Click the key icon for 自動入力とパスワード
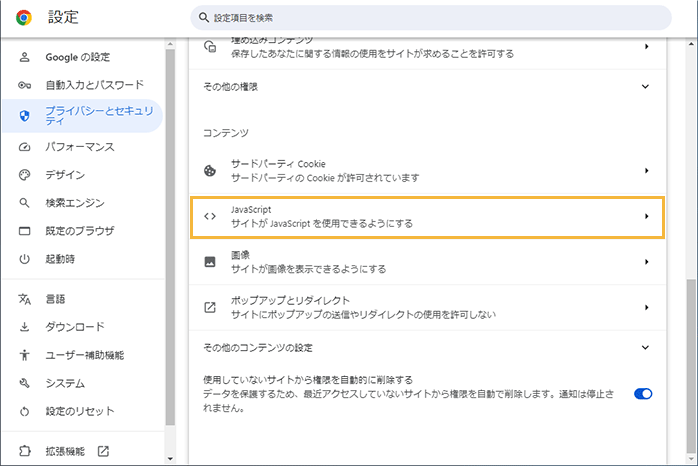Viewport: 698px width, 466px height. pyautogui.click(x=24, y=85)
